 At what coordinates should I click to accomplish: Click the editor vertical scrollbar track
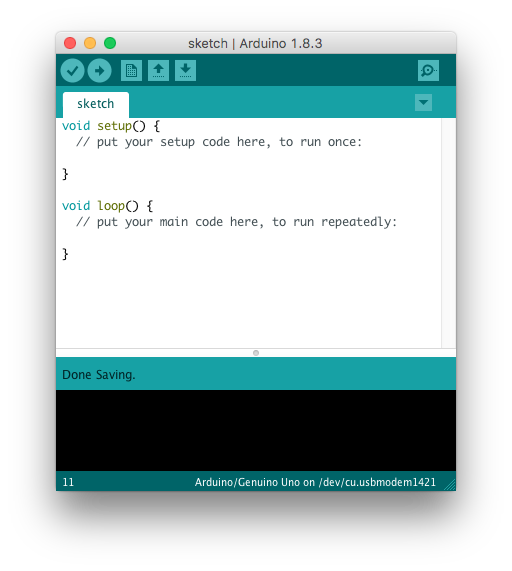(x=449, y=233)
